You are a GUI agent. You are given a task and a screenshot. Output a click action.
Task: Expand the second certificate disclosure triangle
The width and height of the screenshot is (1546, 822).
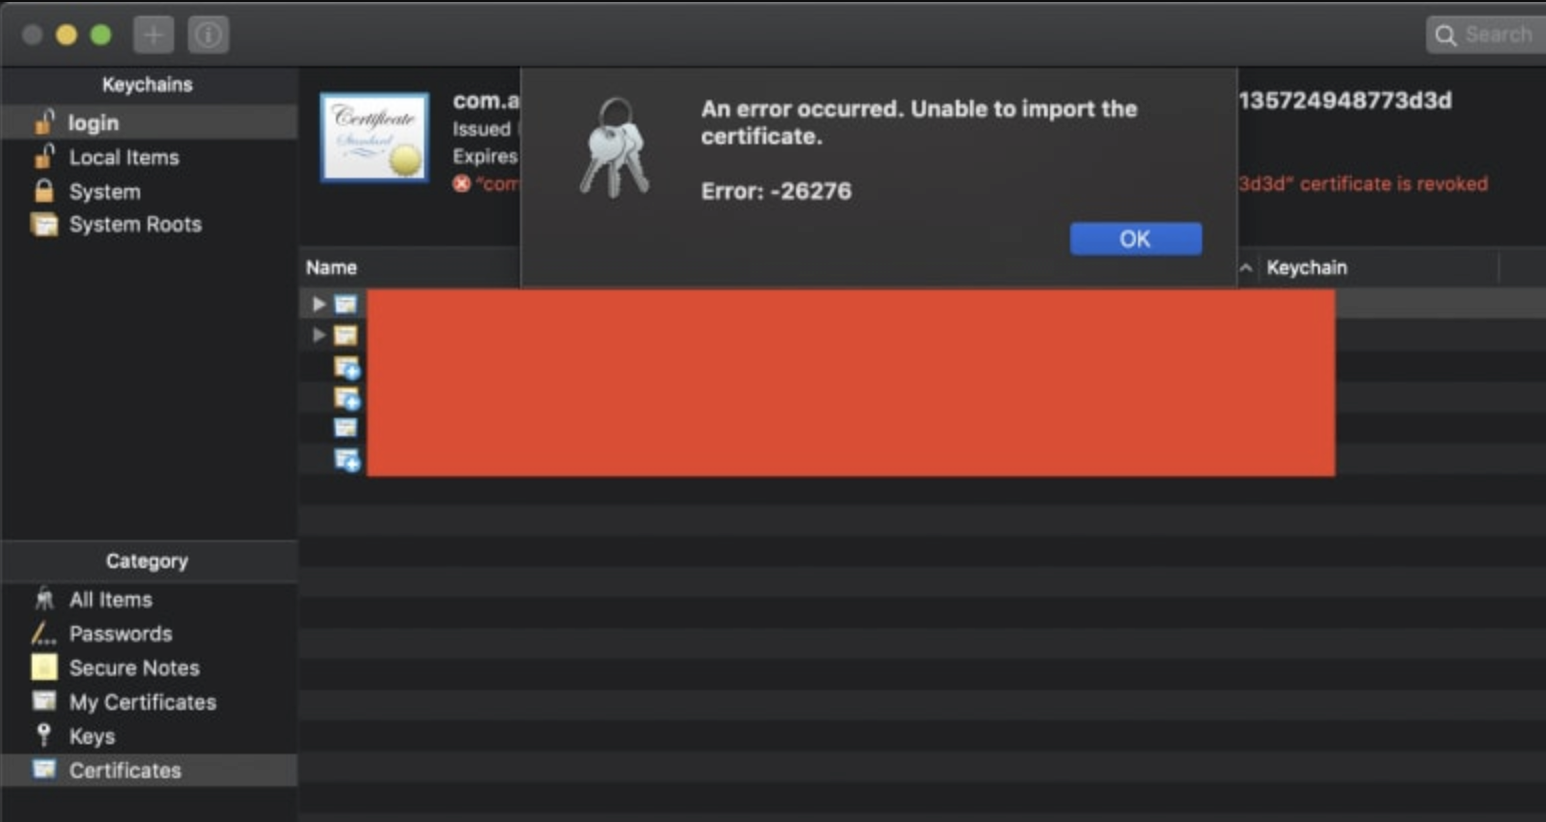[x=319, y=334]
